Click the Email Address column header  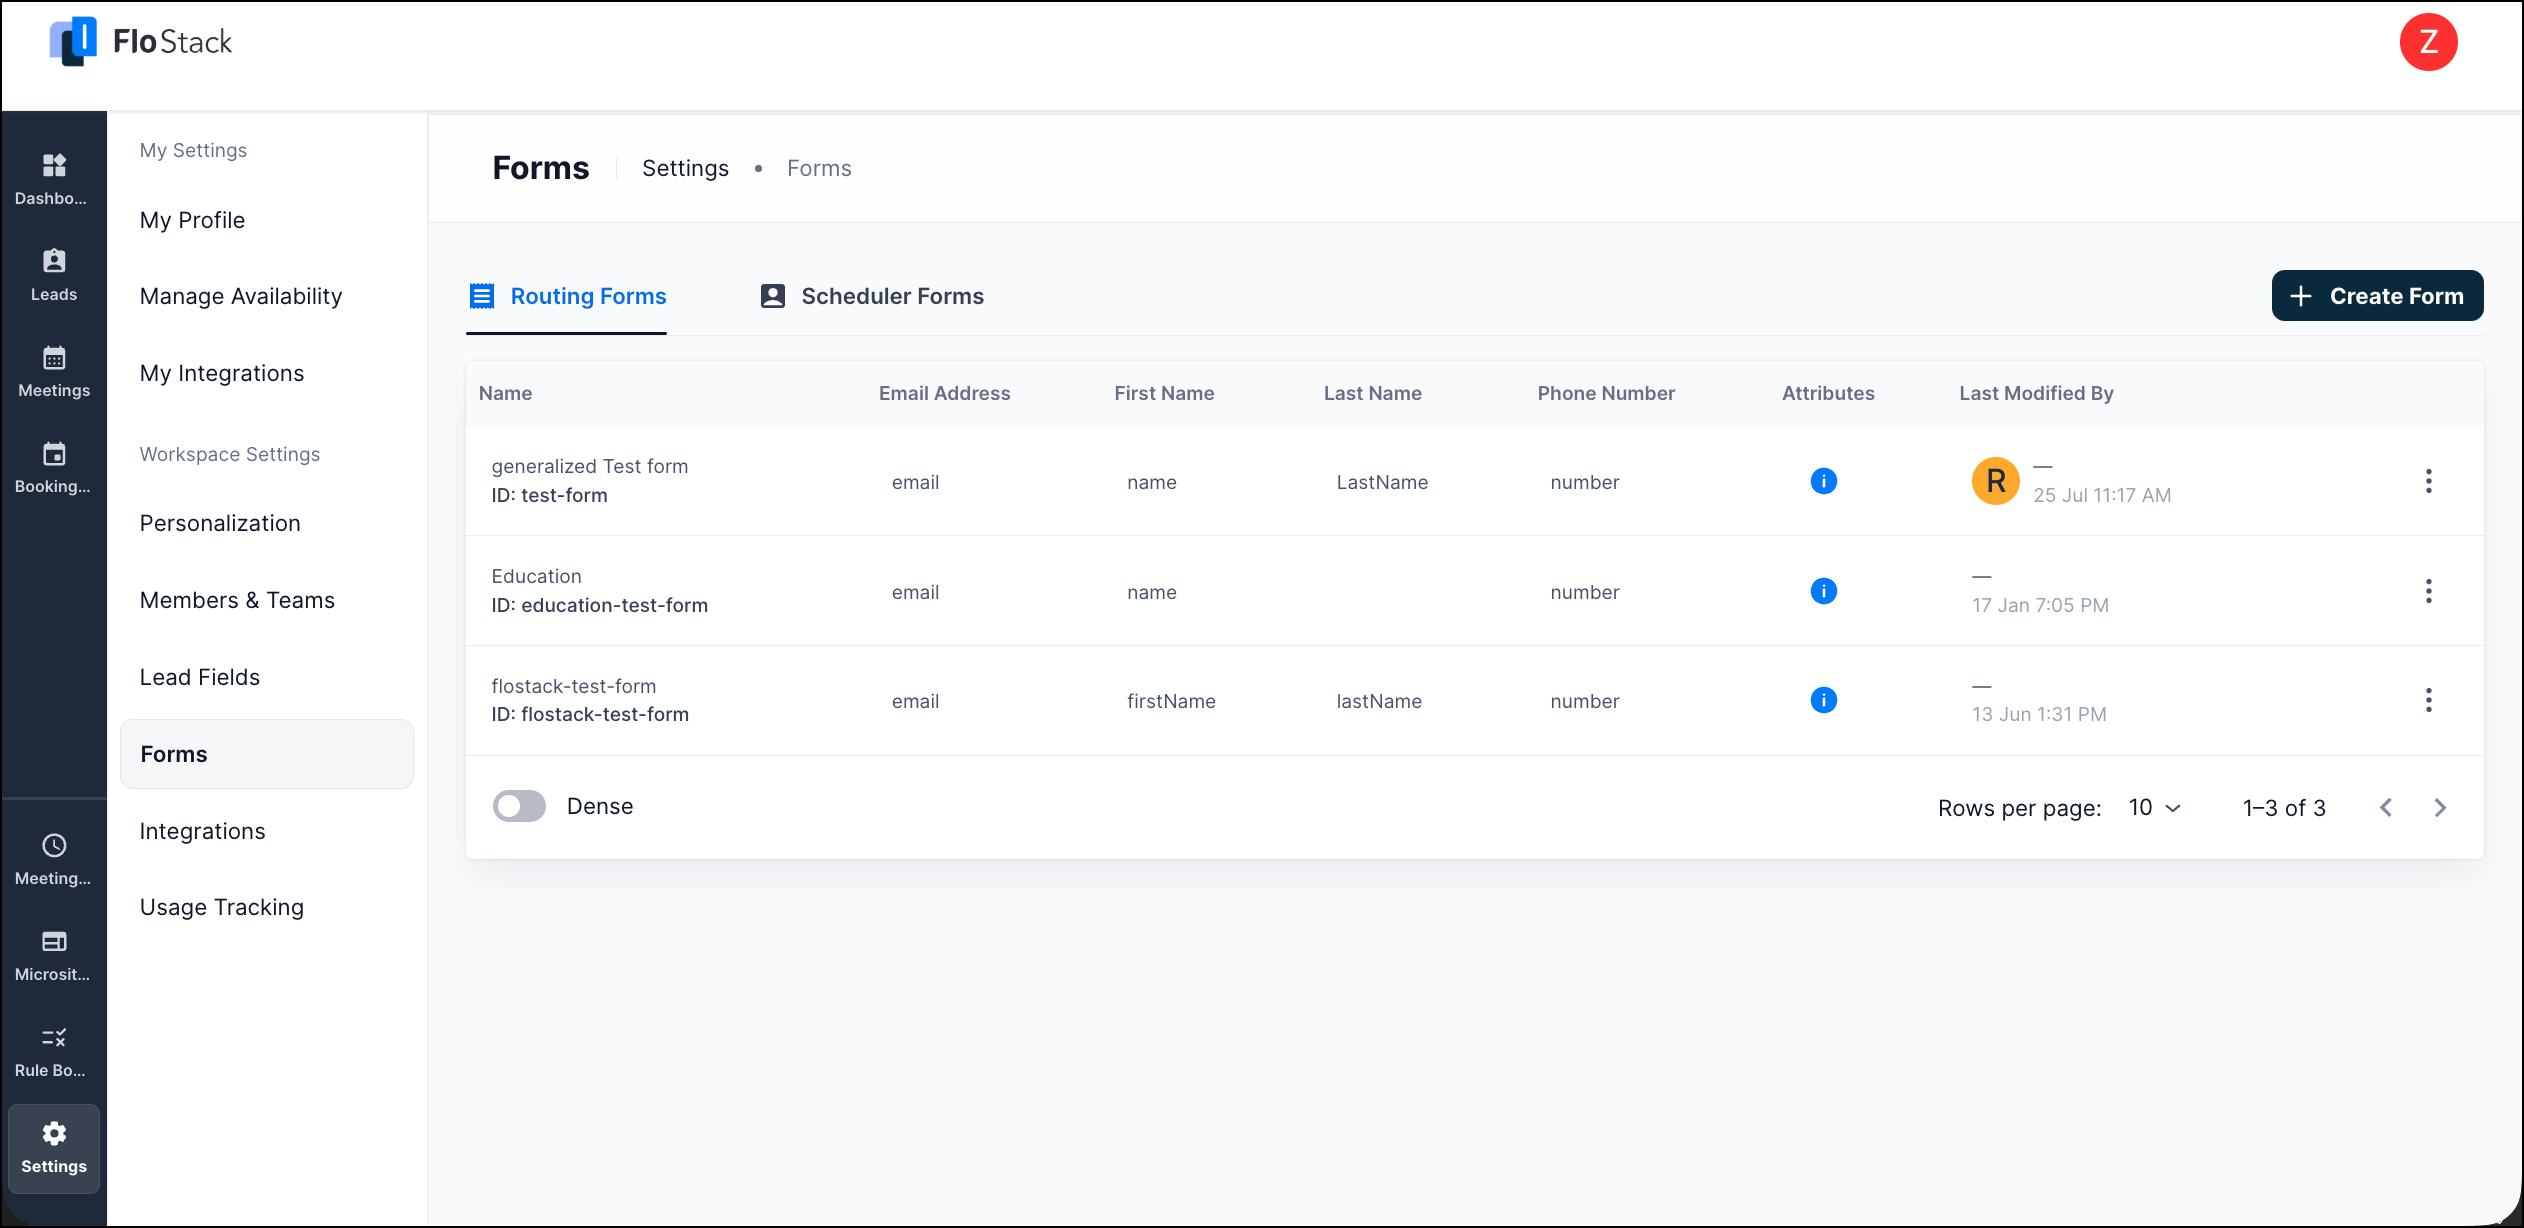pyautogui.click(x=944, y=393)
